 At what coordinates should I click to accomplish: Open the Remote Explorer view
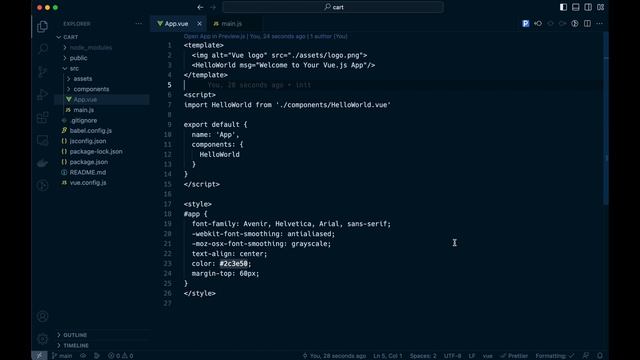coord(42,140)
